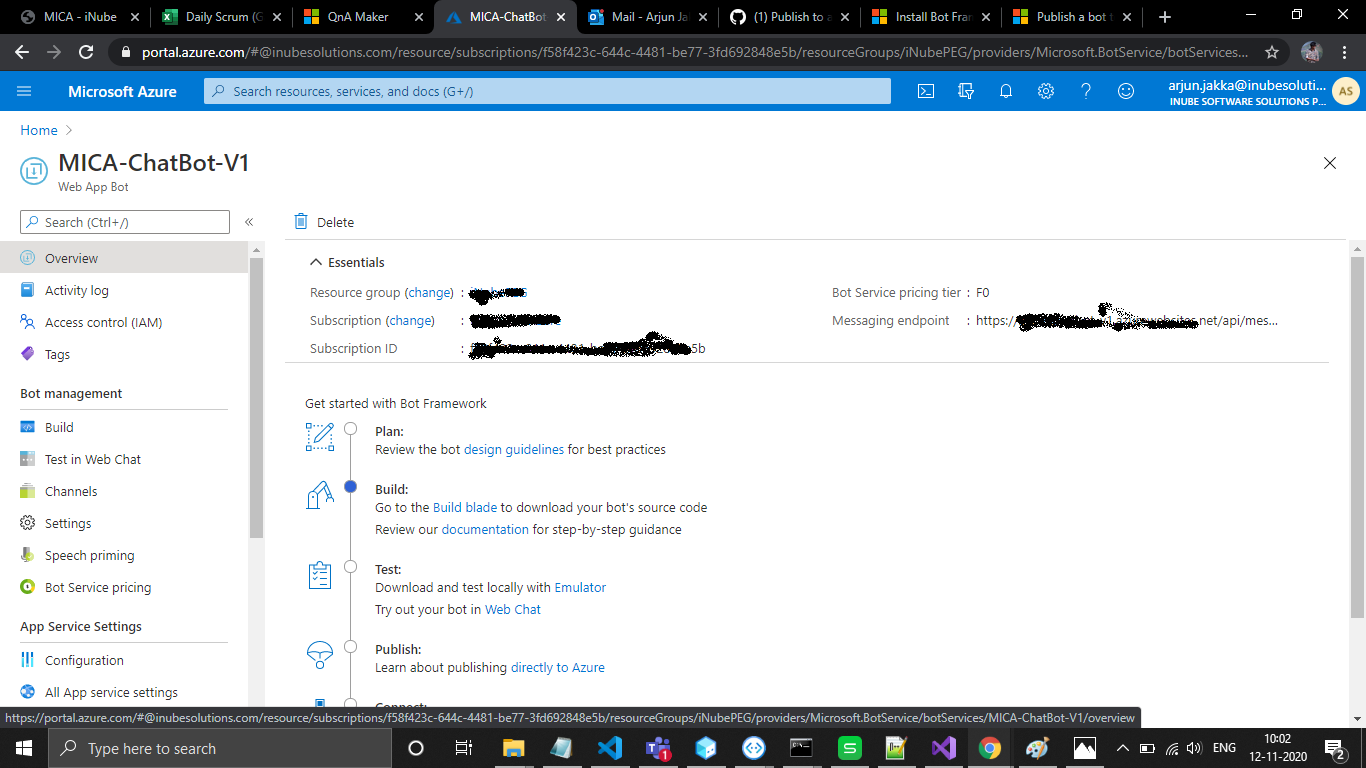
Task: Launch Visual Studio Code from the taskbar
Action: (609, 748)
